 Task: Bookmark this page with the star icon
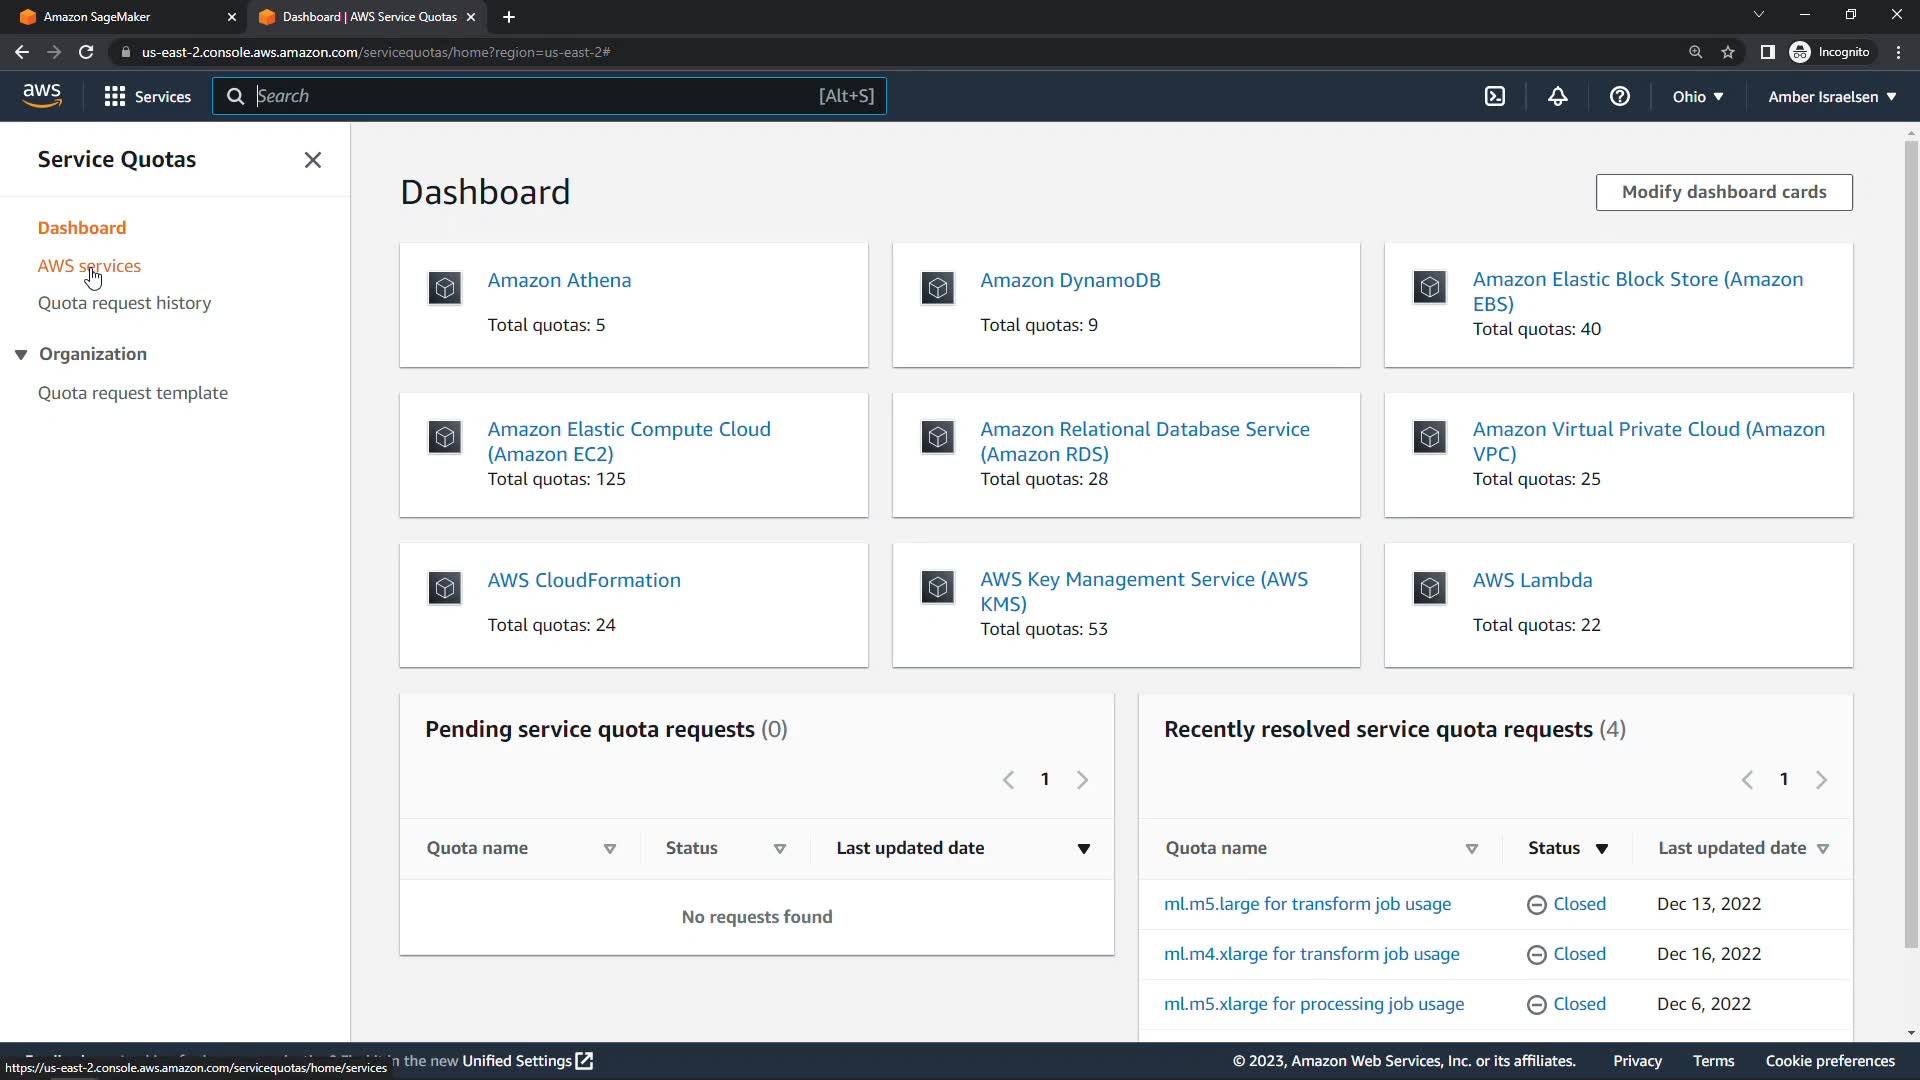(1727, 52)
